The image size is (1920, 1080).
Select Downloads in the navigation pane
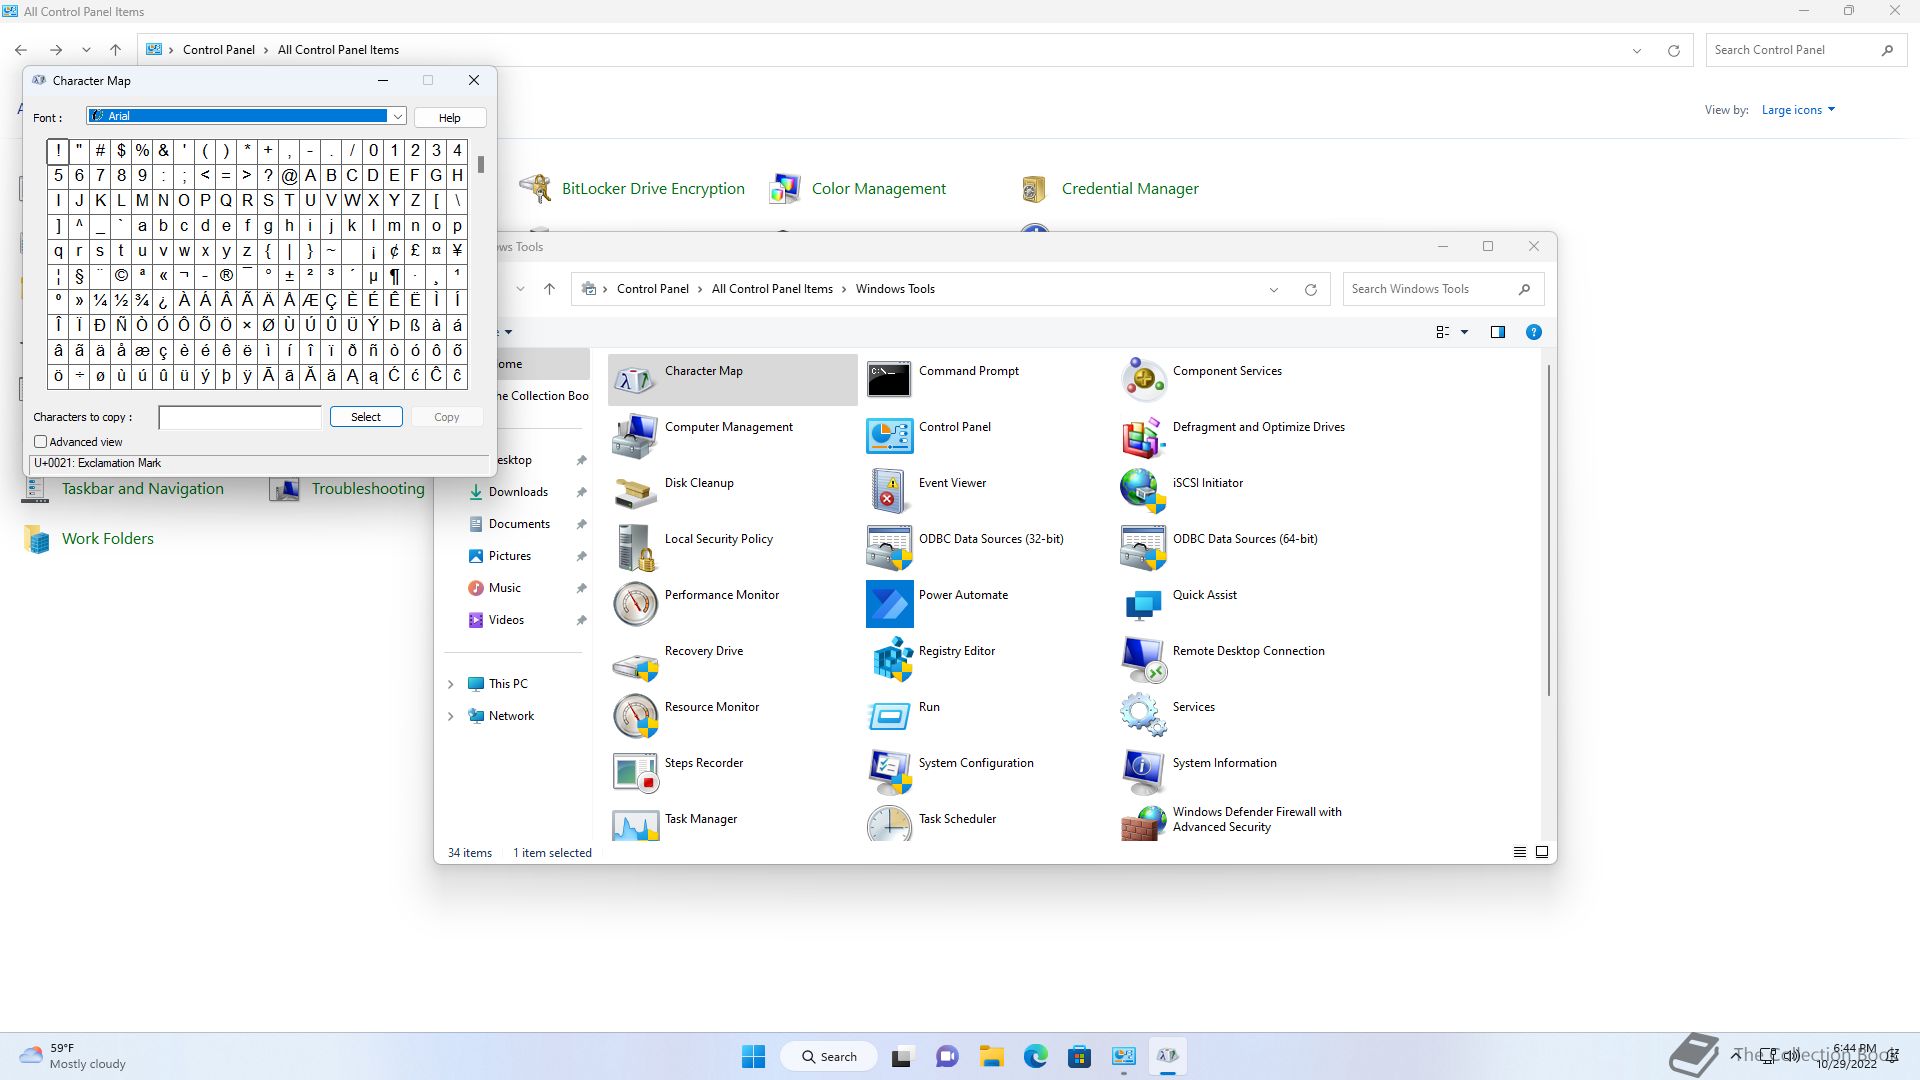pos(517,492)
